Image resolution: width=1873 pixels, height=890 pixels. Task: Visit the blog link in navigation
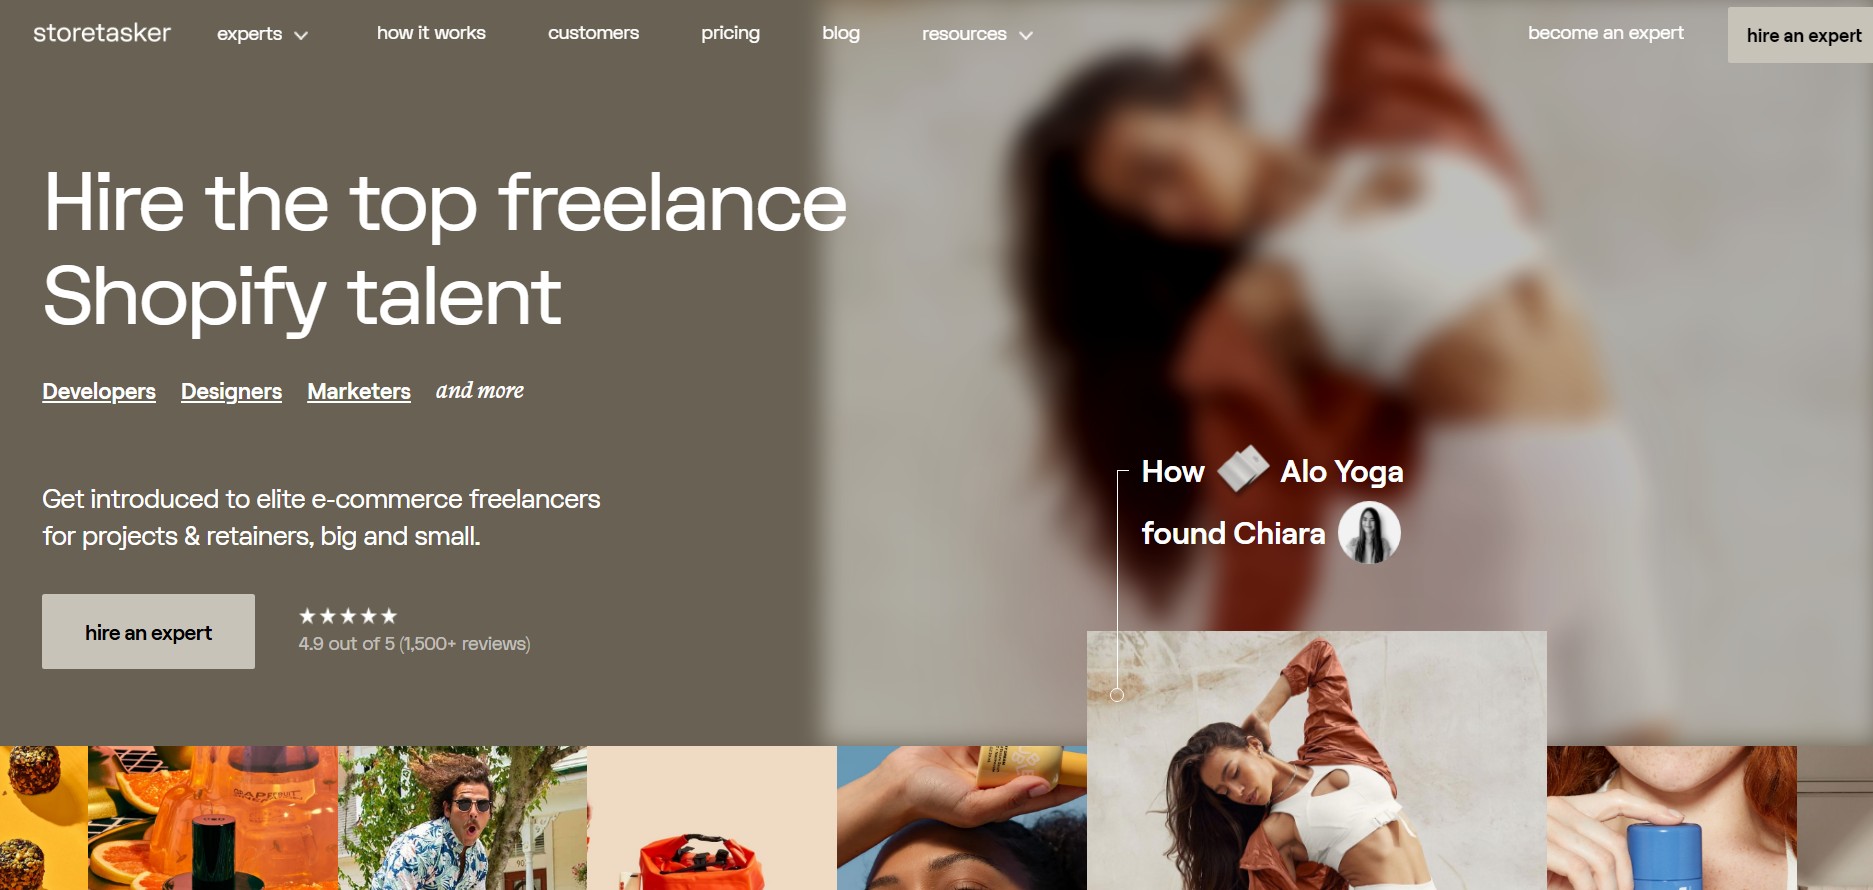point(841,33)
